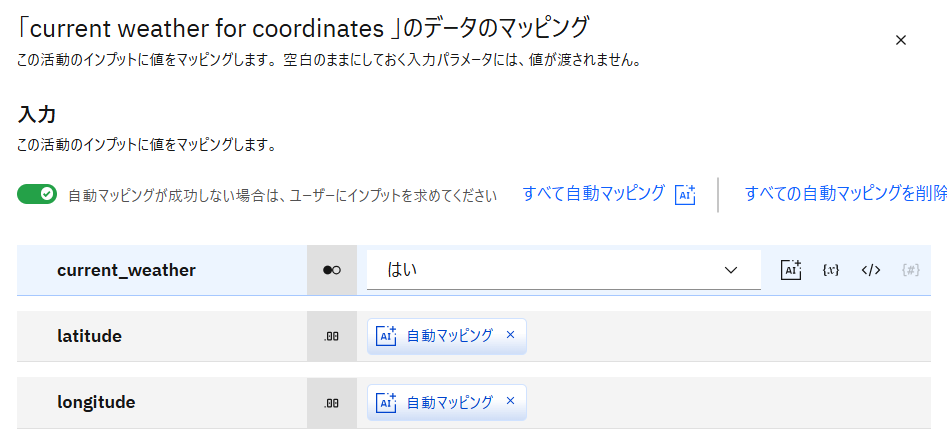Click the 自動マッピング chip text for latitude
The height and width of the screenshot is (446, 947).
pos(449,336)
